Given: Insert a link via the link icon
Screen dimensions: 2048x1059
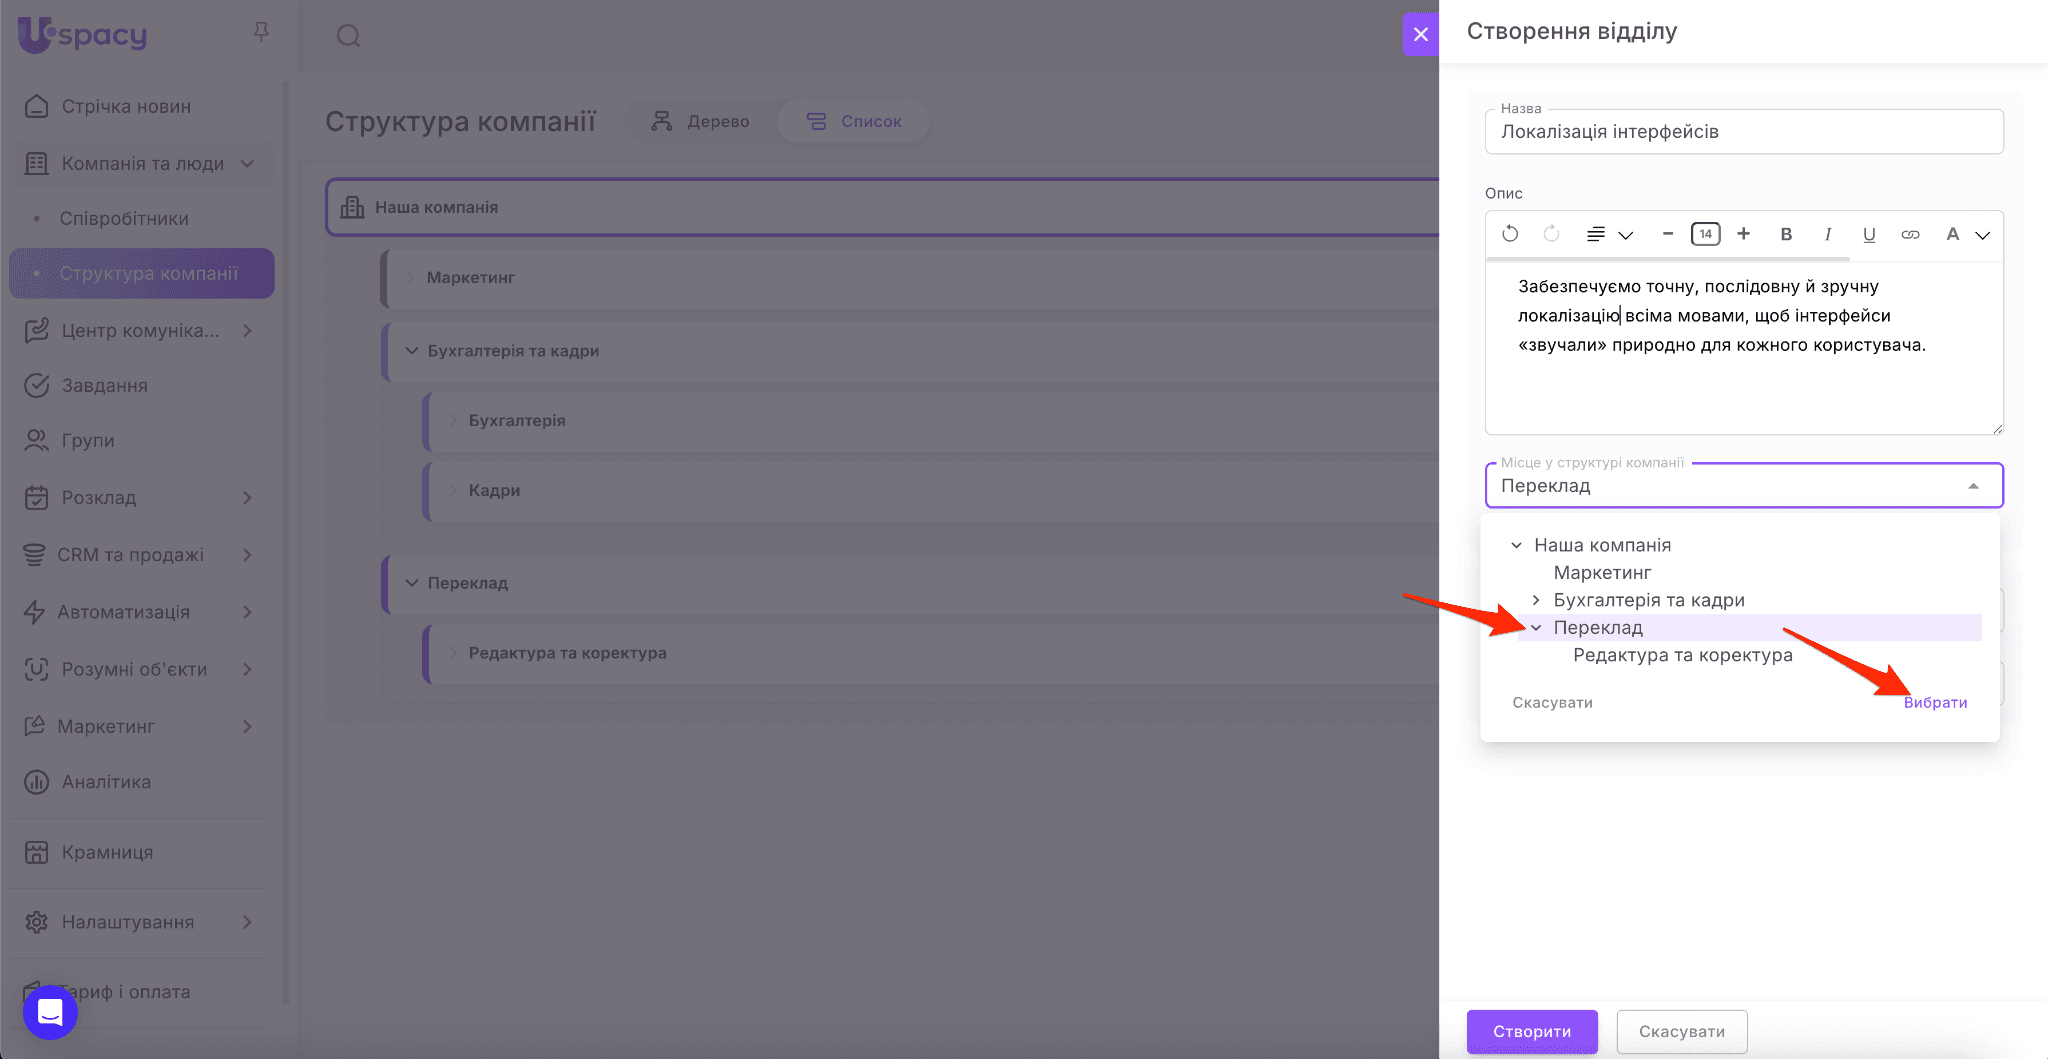Looking at the screenshot, I should (1910, 234).
